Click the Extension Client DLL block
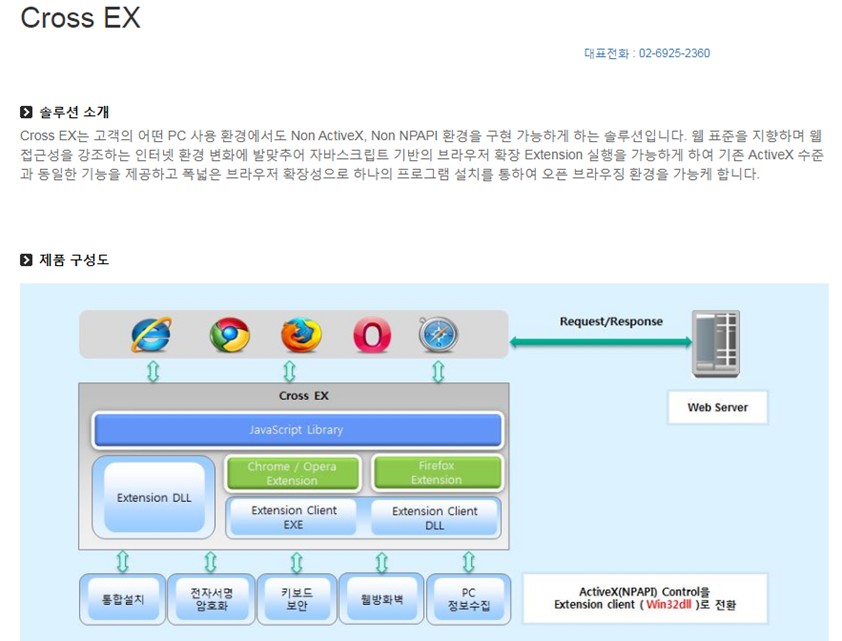The image size is (842, 641). click(434, 518)
